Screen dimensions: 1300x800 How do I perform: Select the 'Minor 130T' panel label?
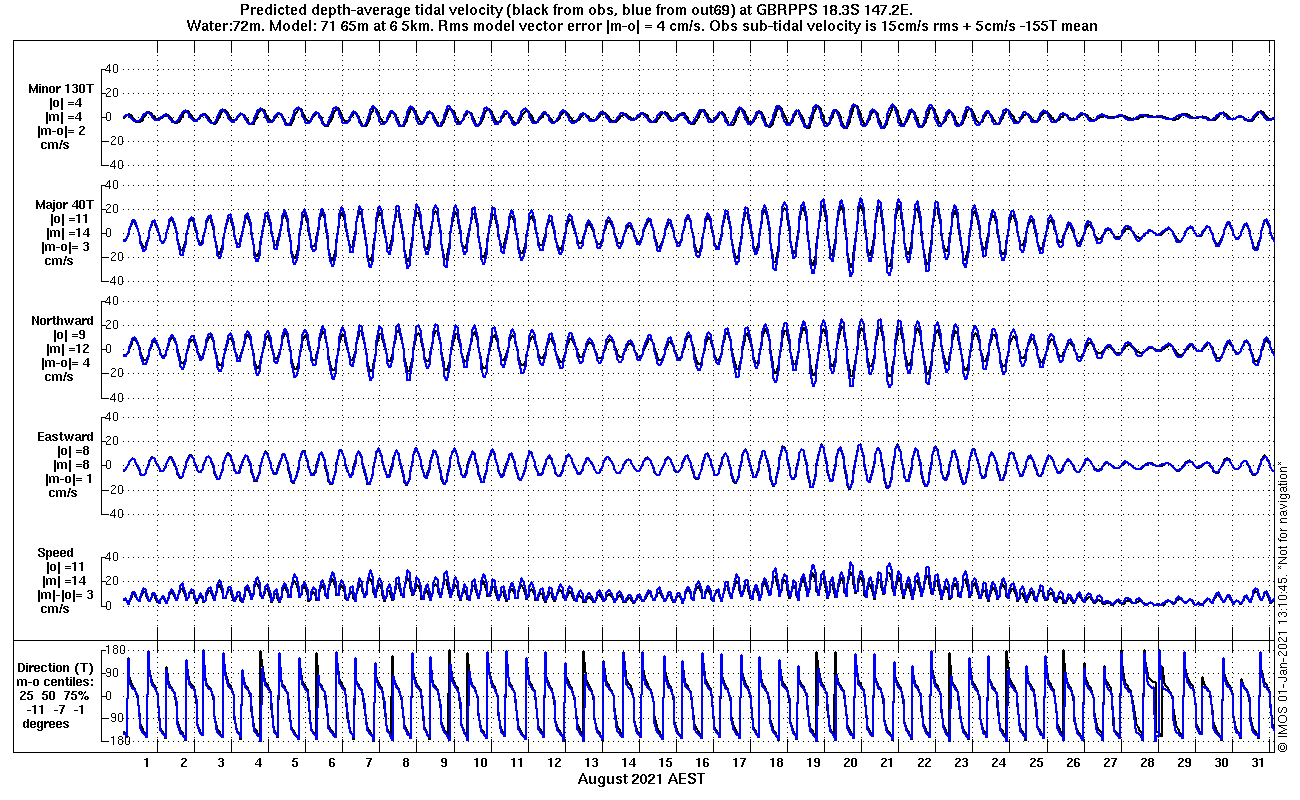point(61,89)
